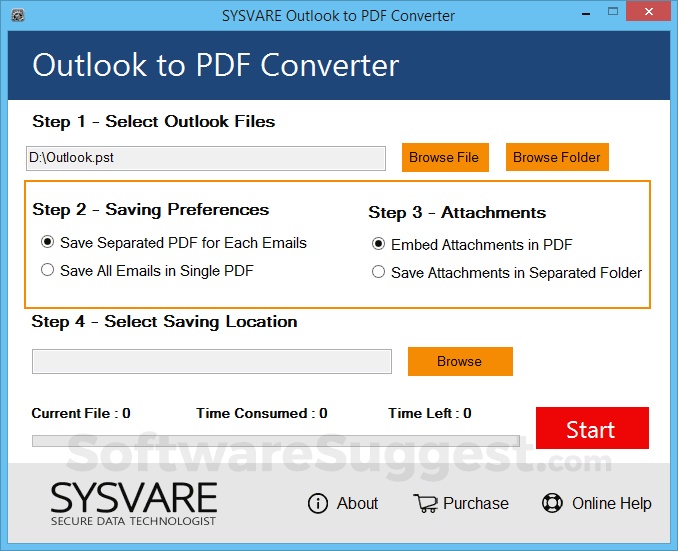
Task: Click the About info icon
Action: 318,503
